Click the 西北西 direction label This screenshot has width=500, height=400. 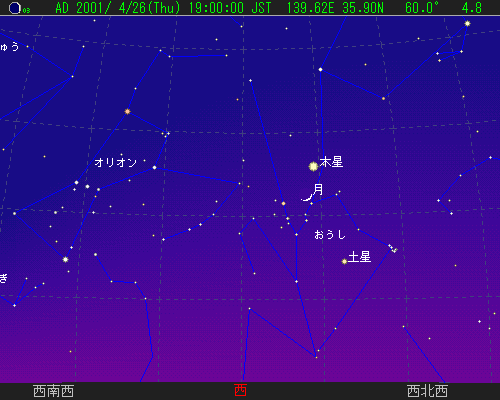click(427, 391)
